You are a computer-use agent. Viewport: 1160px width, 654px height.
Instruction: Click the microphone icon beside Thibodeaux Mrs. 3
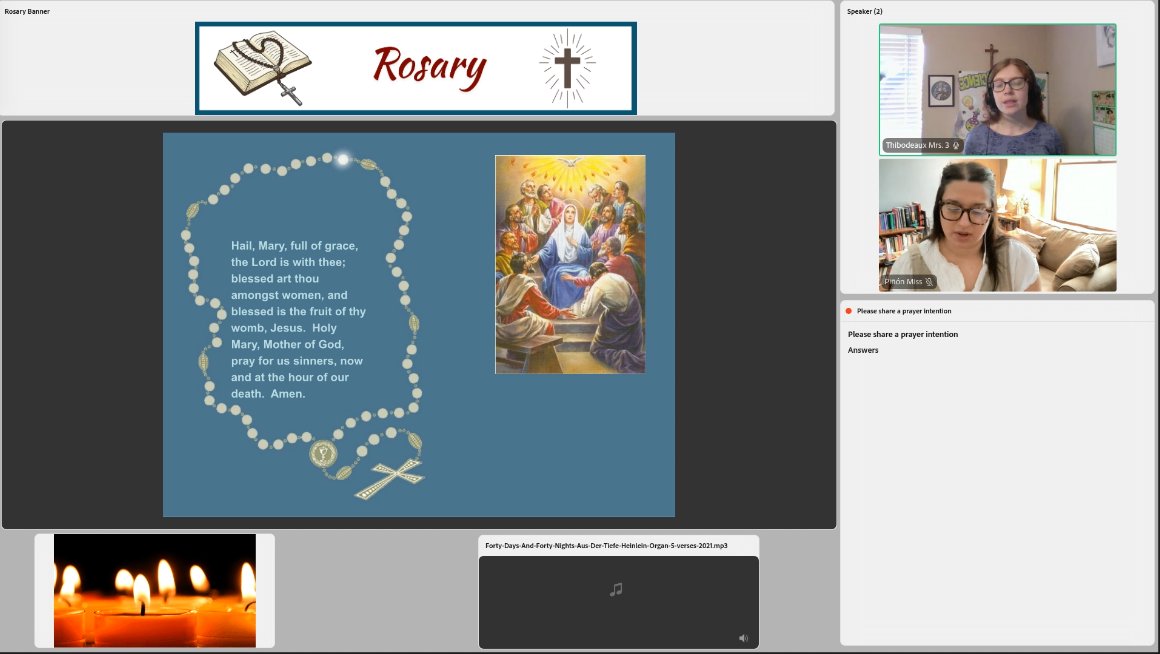(x=956, y=146)
